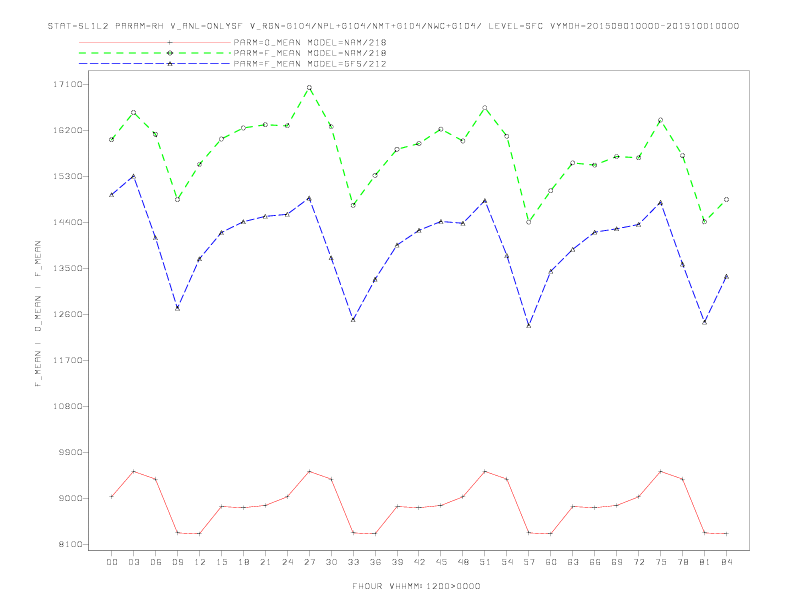Click the x-axis tick label 21
Image resolution: width=792 pixels, height=612 pixels.
coord(265,562)
